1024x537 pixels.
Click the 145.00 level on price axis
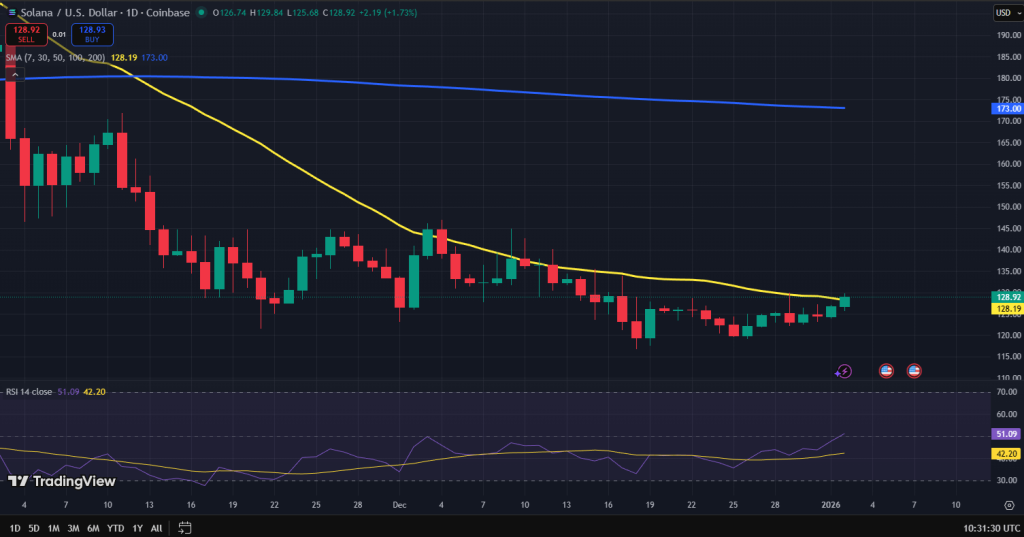point(1008,228)
